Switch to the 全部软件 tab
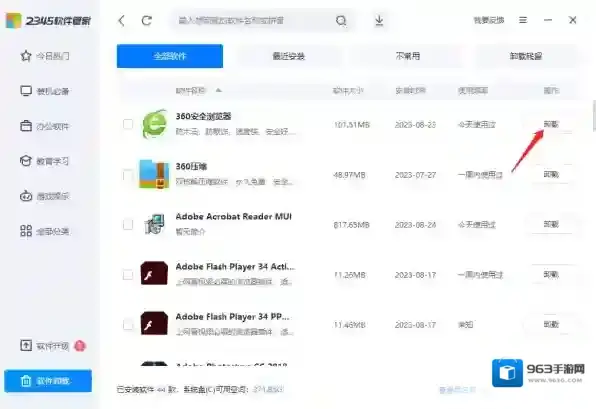The image size is (596, 409). 170,56
